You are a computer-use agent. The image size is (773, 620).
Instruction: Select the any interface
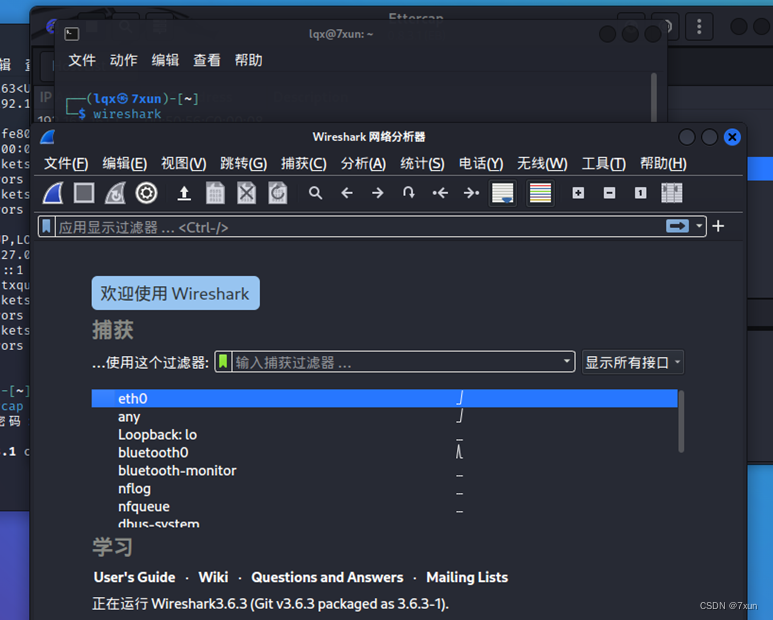385,416
